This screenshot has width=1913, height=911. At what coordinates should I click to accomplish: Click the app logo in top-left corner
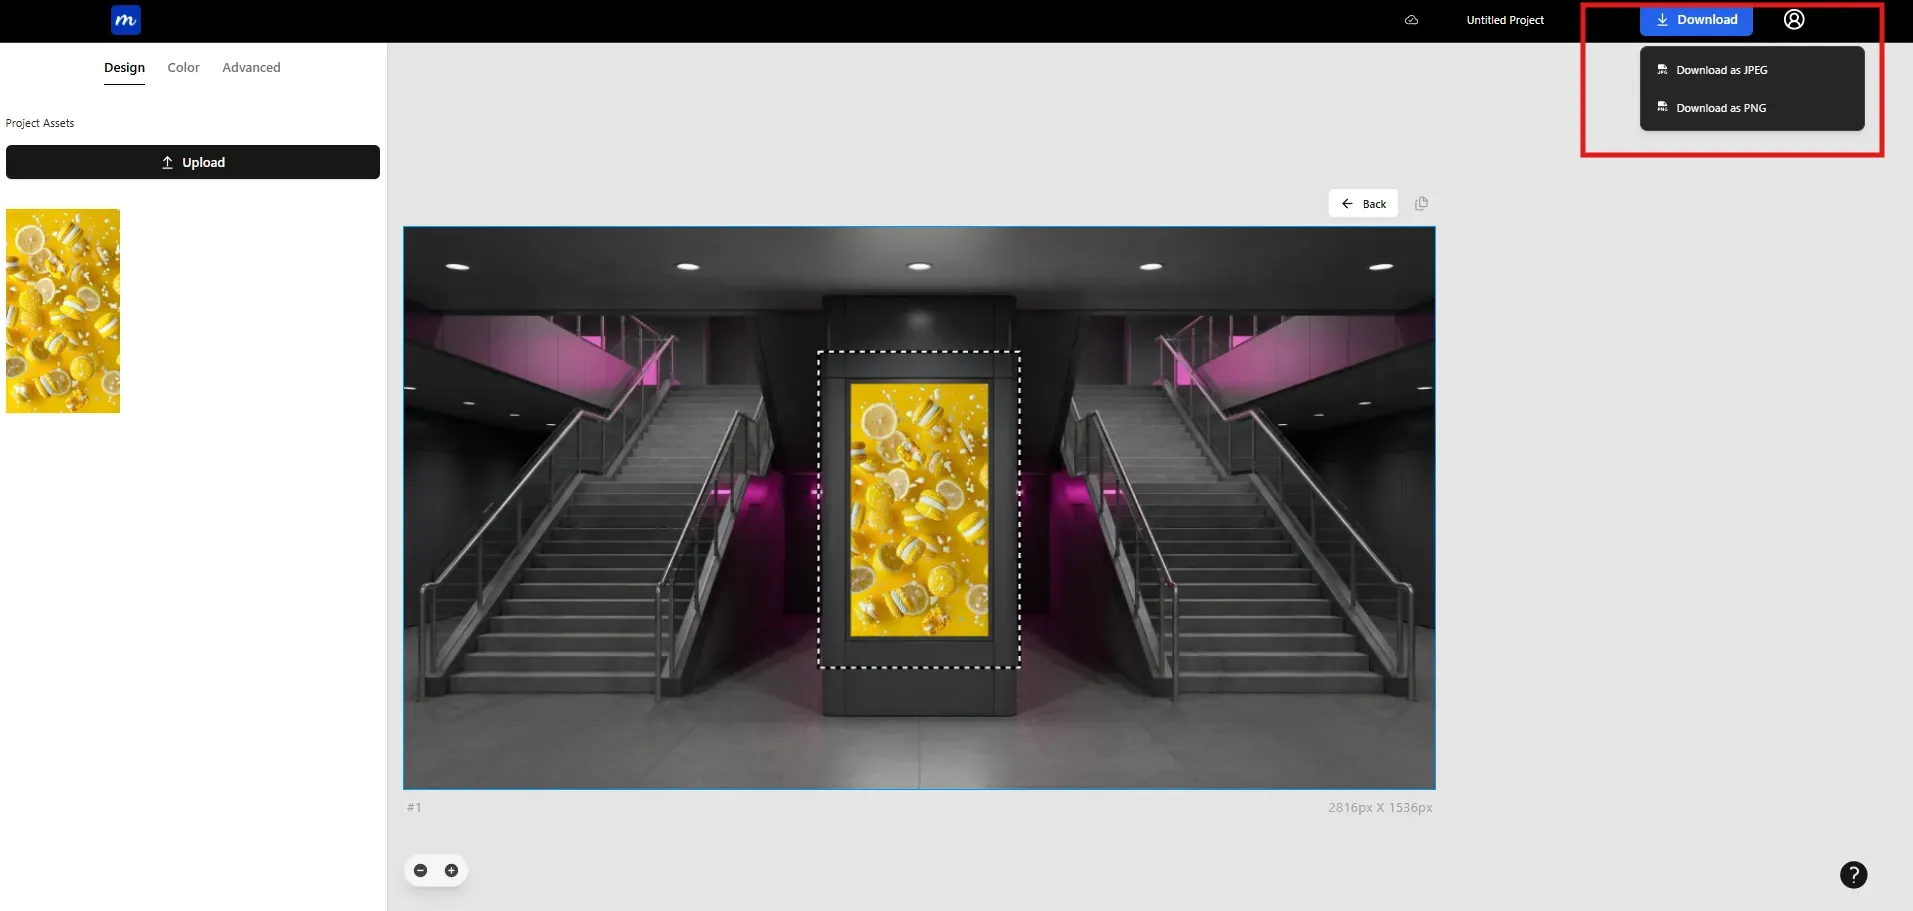click(124, 20)
